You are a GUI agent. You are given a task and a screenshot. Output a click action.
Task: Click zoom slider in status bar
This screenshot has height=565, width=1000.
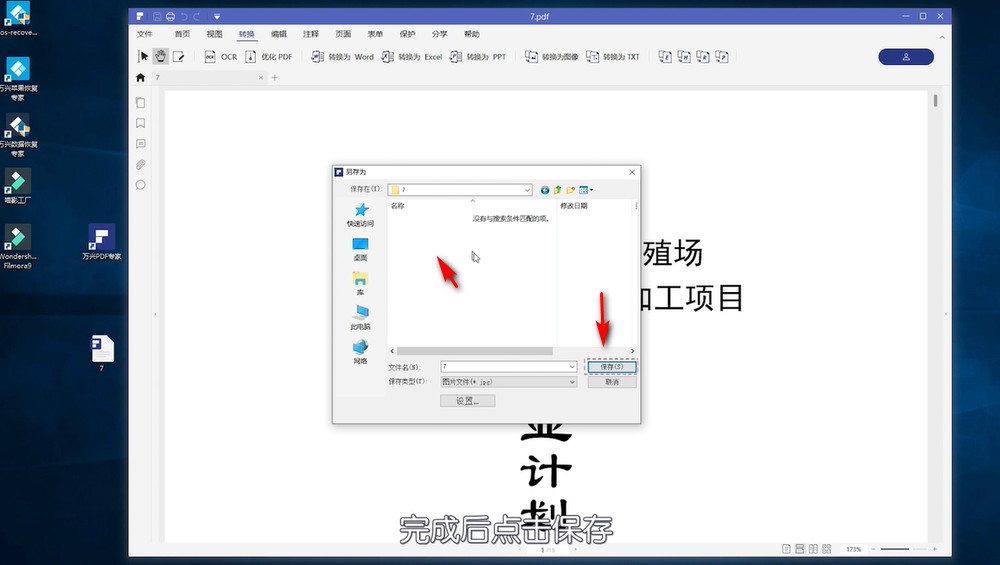pyautogui.click(x=904, y=549)
